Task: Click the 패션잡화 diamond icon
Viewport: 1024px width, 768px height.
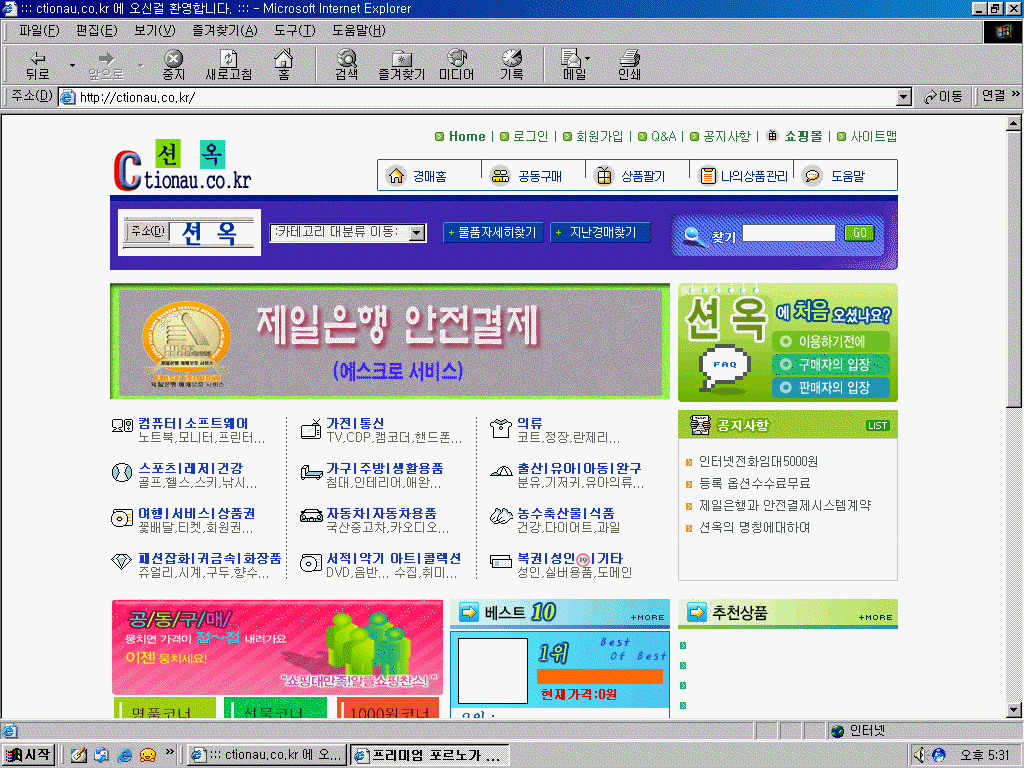Action: click(121, 560)
